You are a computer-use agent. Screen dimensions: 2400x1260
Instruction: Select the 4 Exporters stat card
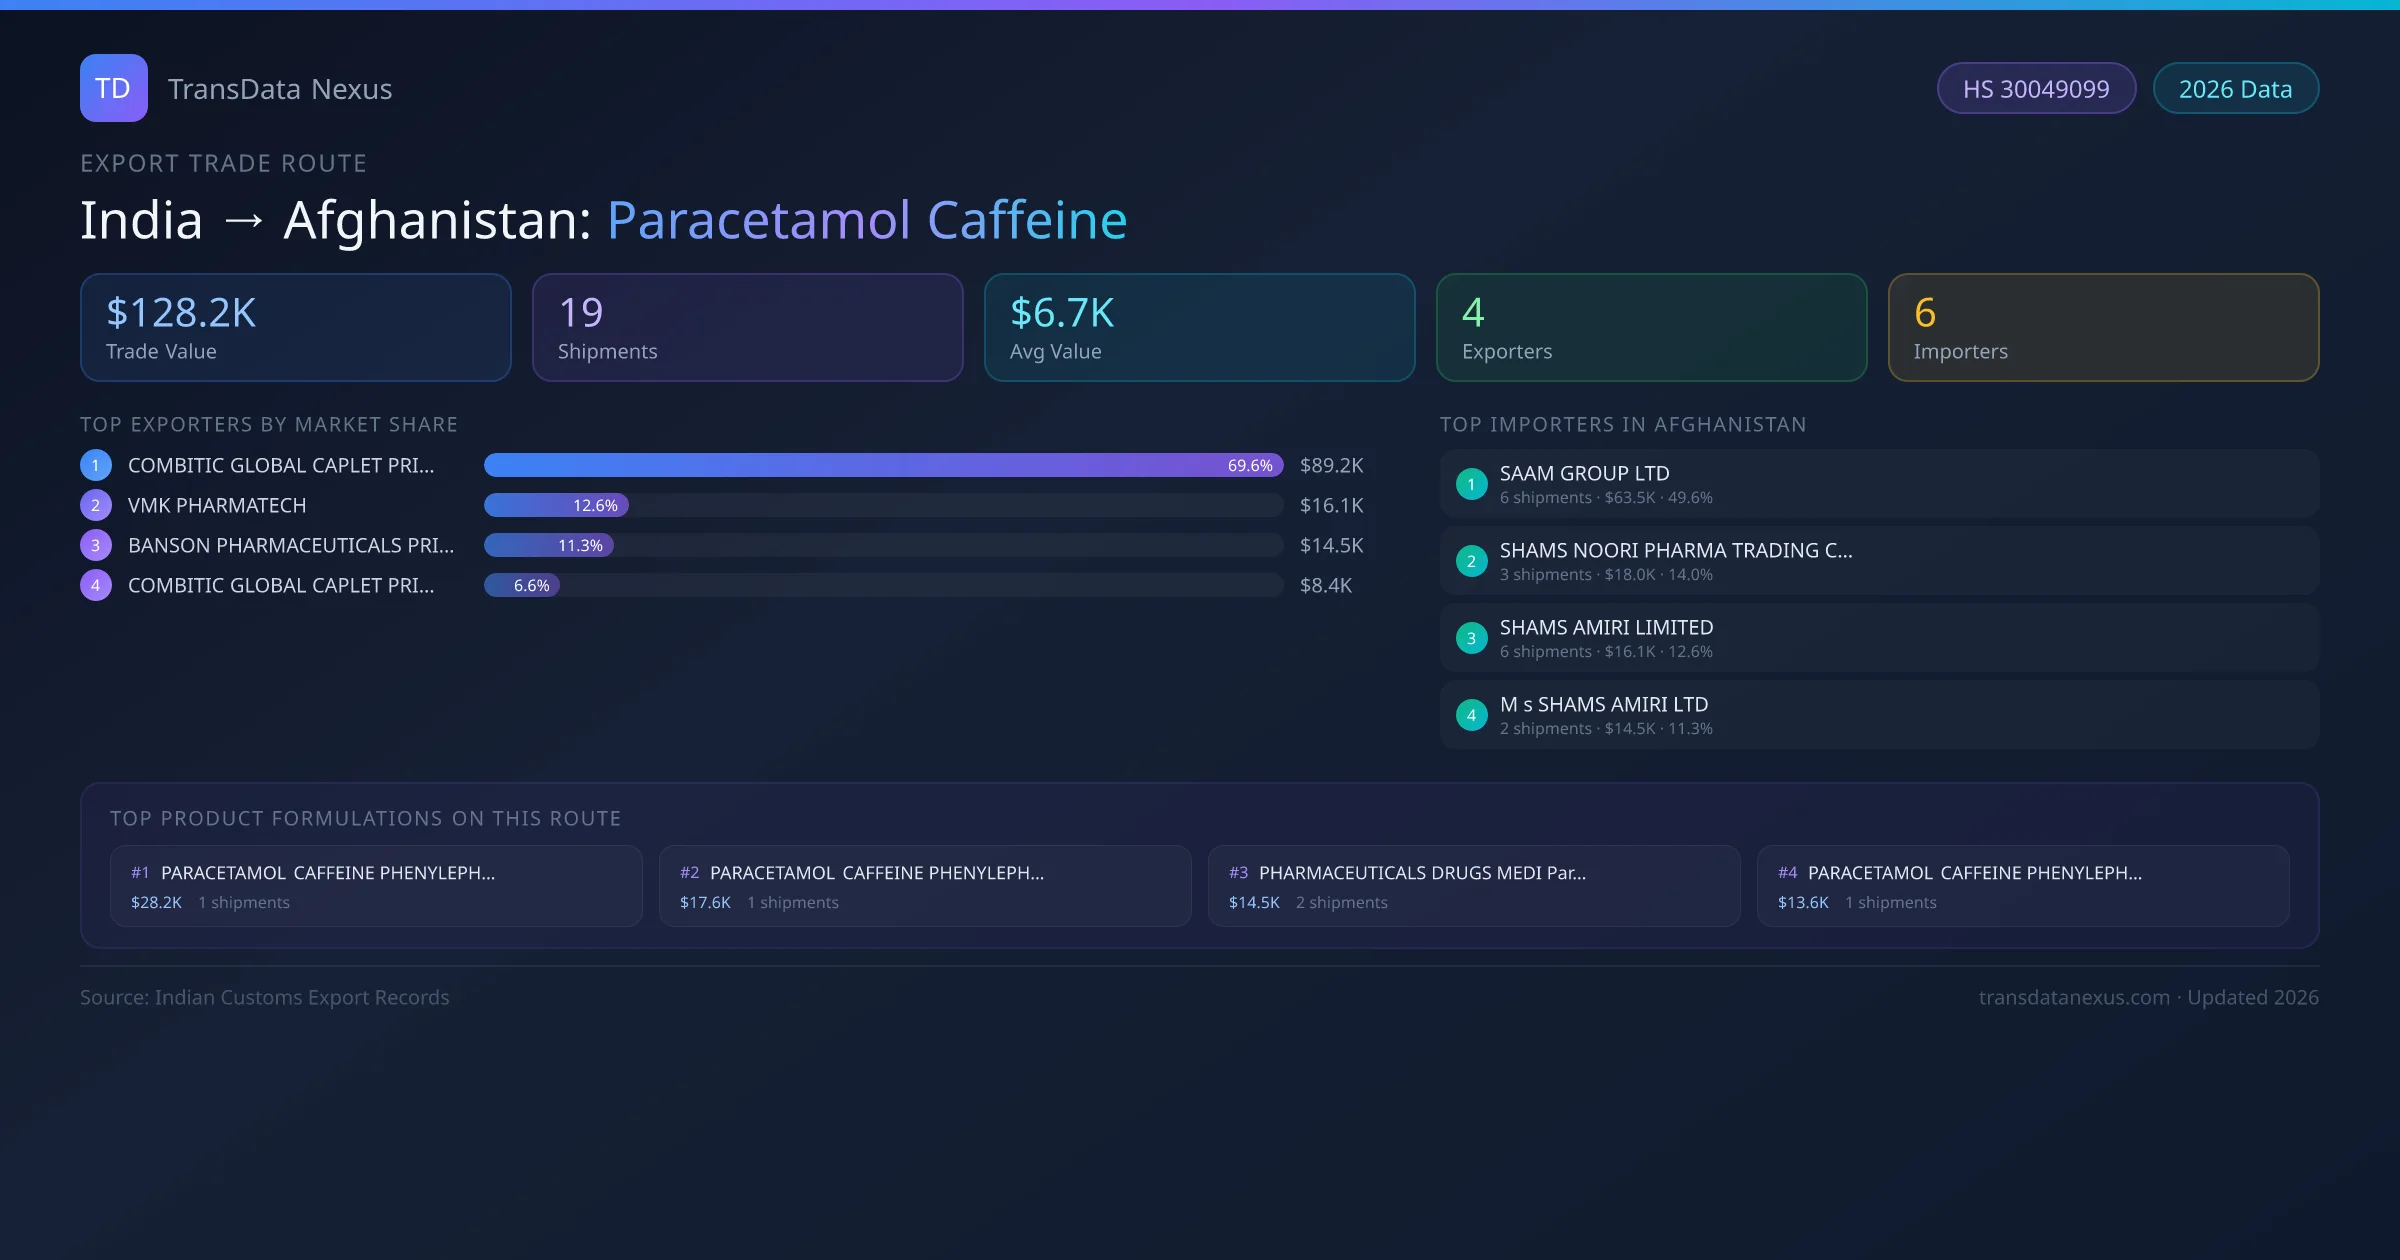[x=1651, y=328]
